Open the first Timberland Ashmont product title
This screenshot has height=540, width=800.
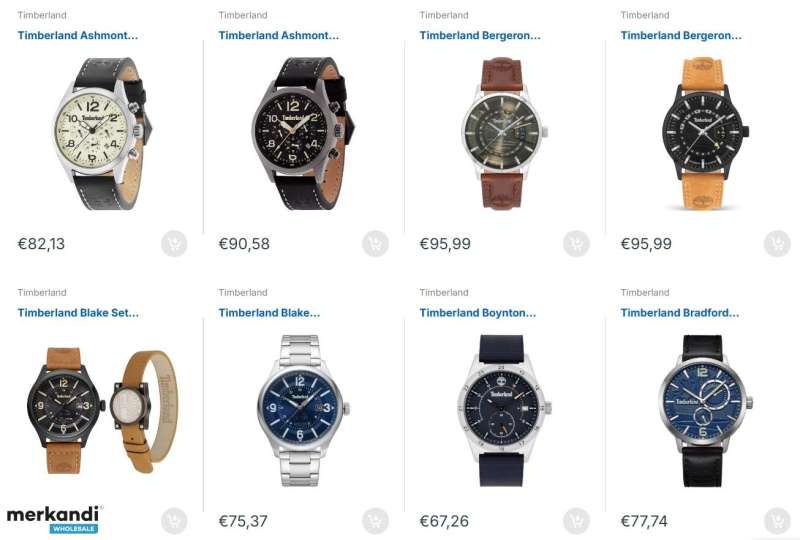pos(78,35)
